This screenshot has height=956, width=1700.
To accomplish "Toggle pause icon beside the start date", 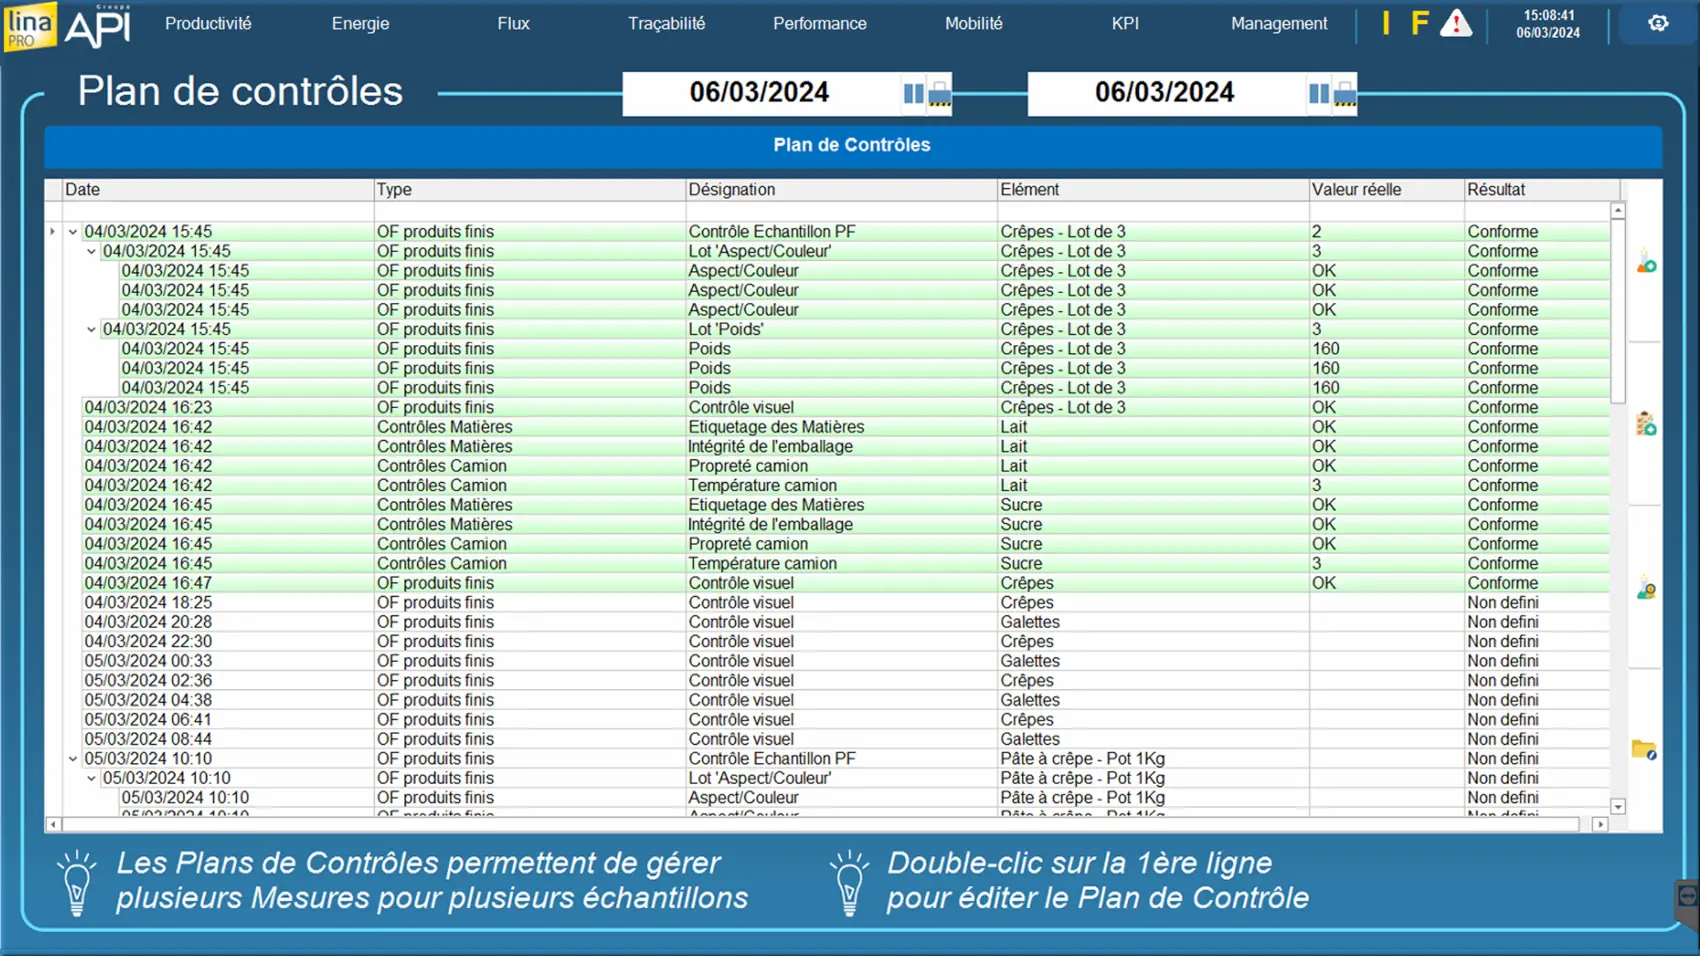I will tap(913, 94).
